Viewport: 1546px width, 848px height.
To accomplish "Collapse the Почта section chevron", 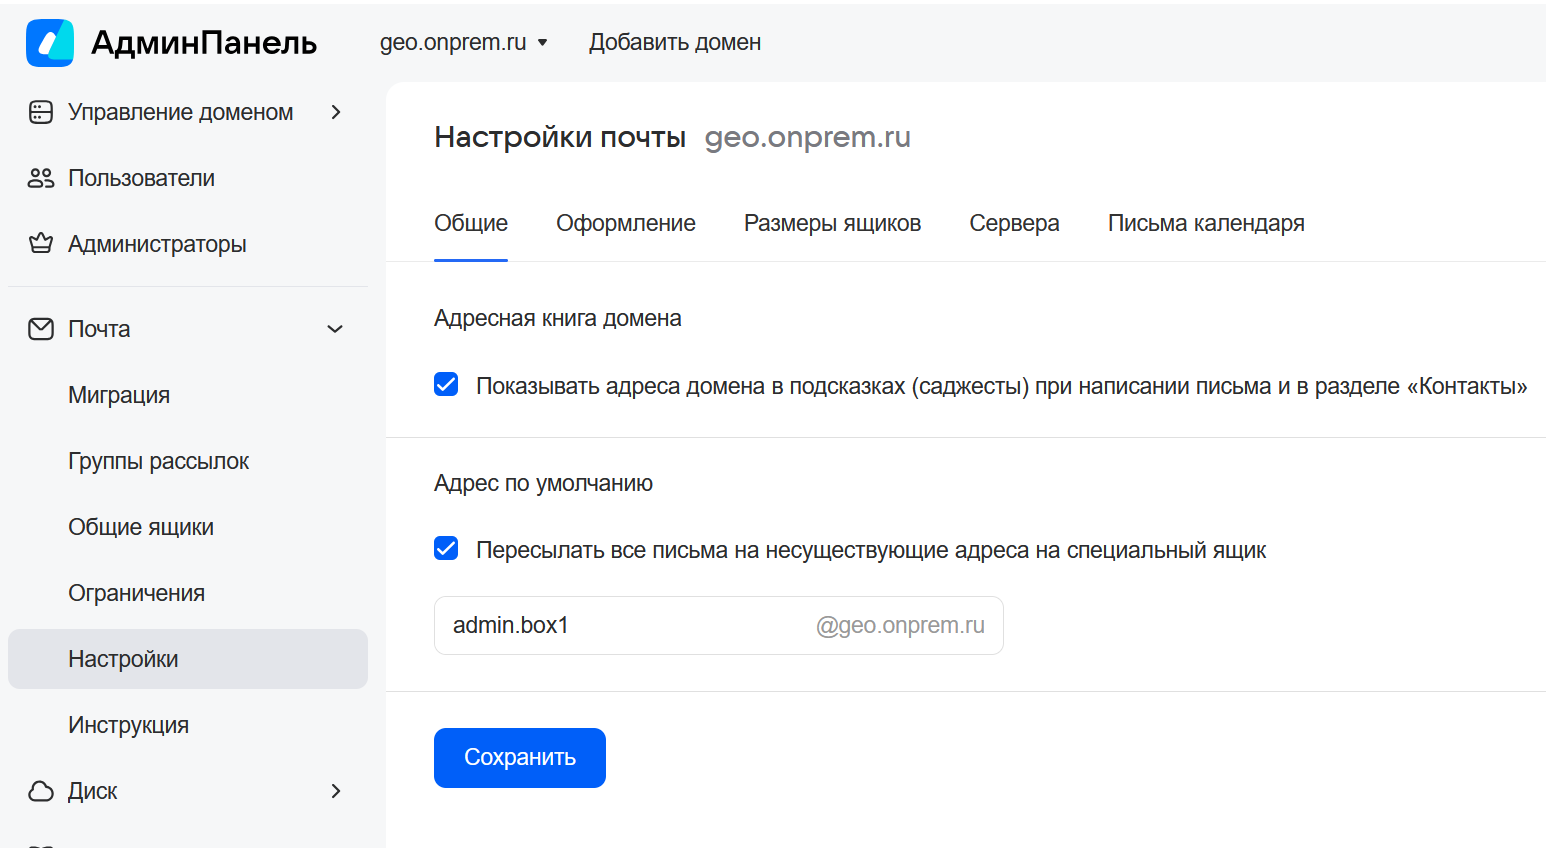I will click(x=336, y=329).
